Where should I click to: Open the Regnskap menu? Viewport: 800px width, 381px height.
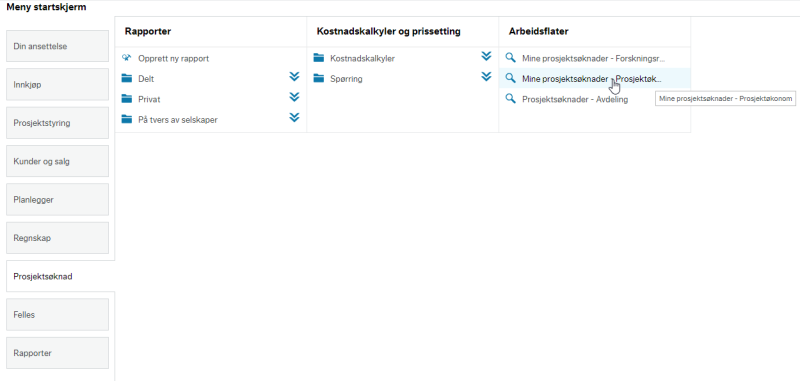pyautogui.click(x=58, y=238)
